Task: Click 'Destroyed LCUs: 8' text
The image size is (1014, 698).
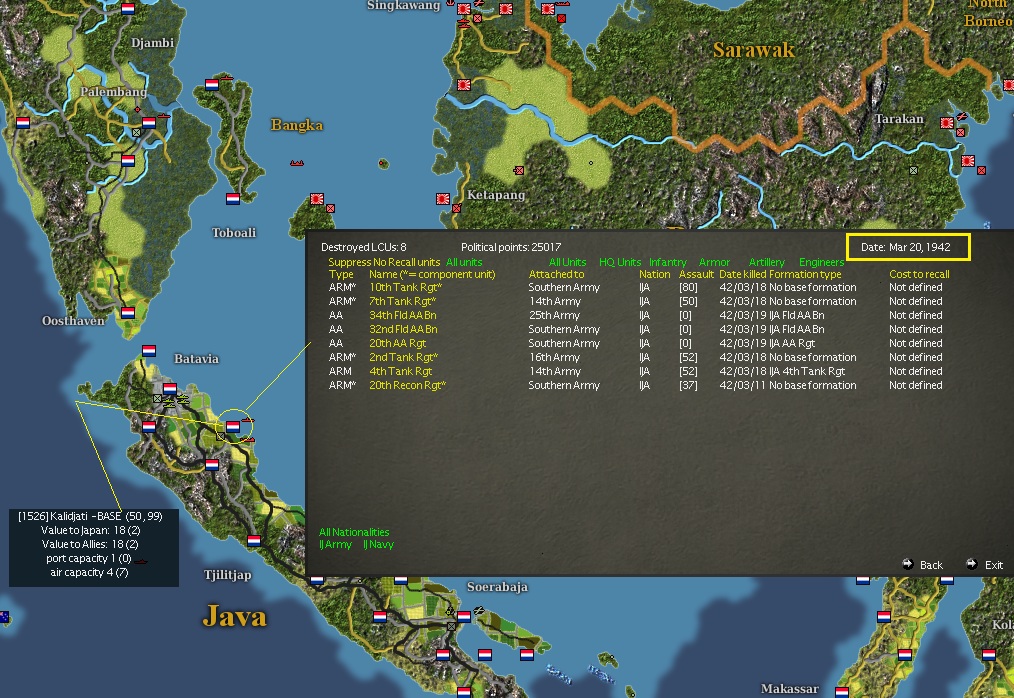Action: point(363,247)
